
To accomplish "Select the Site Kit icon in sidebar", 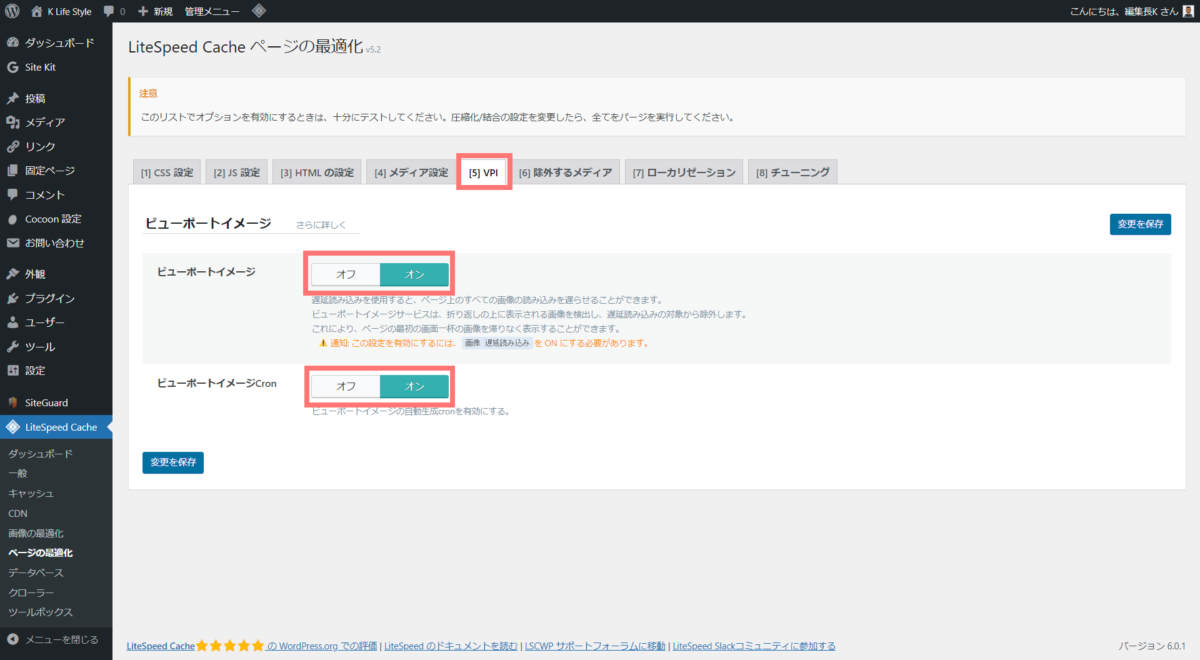I will (x=12, y=68).
